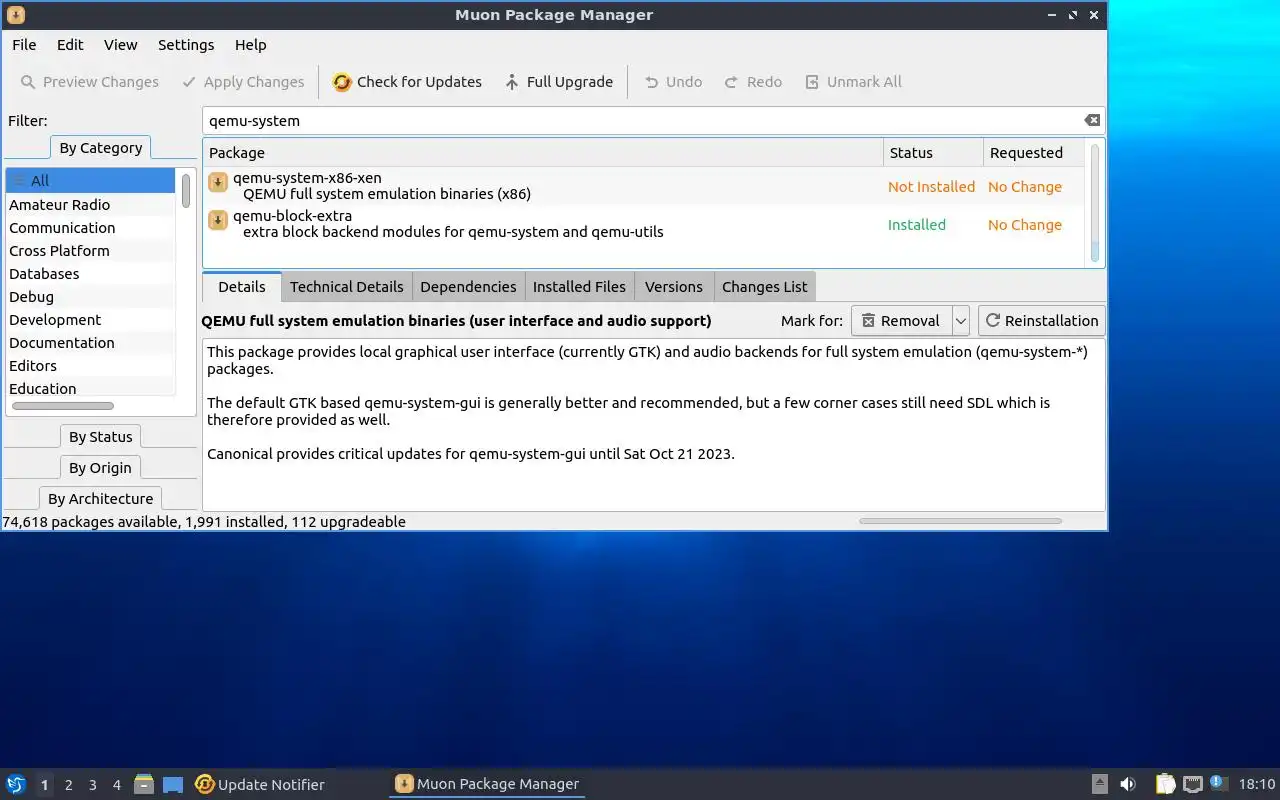Select the Databases category
Viewport: 1280px width, 800px height.
[90, 273]
